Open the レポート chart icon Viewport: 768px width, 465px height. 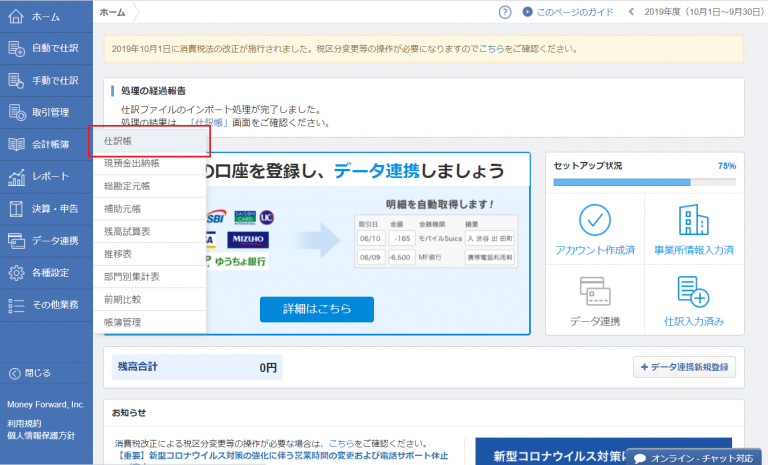(16, 177)
